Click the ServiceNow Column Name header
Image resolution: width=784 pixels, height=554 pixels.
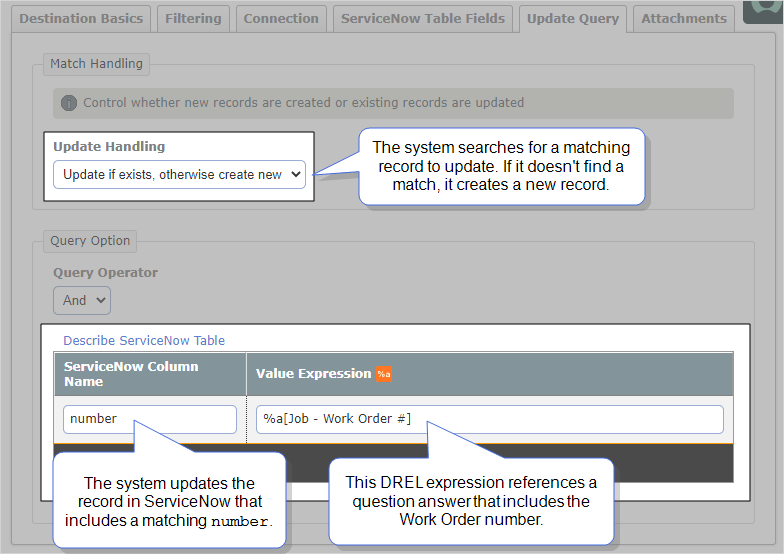pos(150,374)
